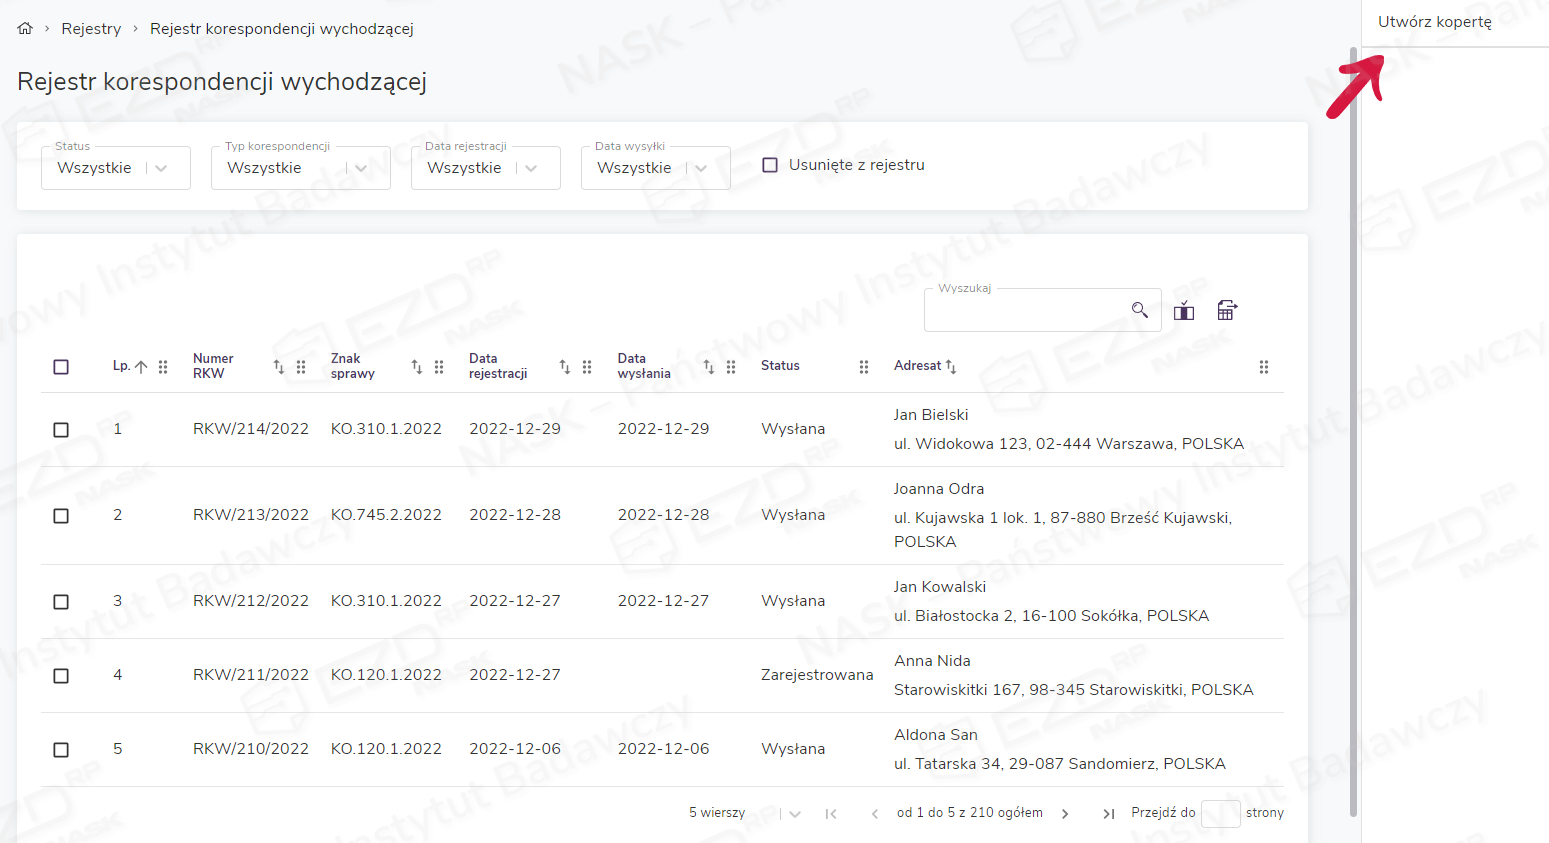Click the home icon in breadcrumb
This screenshot has width=1549, height=843.
(25, 29)
